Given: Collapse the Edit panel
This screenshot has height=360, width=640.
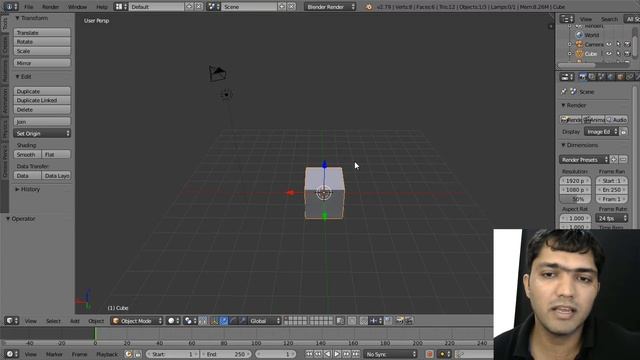Looking at the screenshot, I should tap(24, 76).
